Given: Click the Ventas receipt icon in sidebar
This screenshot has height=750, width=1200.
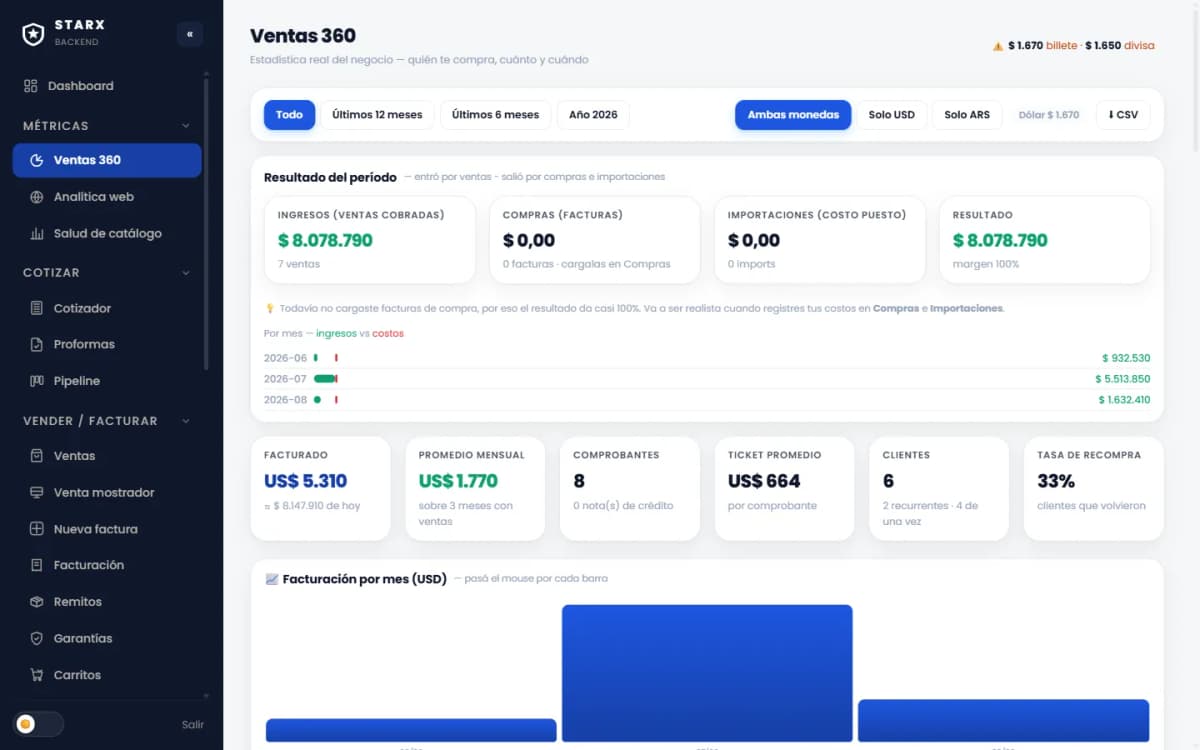Looking at the screenshot, I should click(x=37, y=456).
